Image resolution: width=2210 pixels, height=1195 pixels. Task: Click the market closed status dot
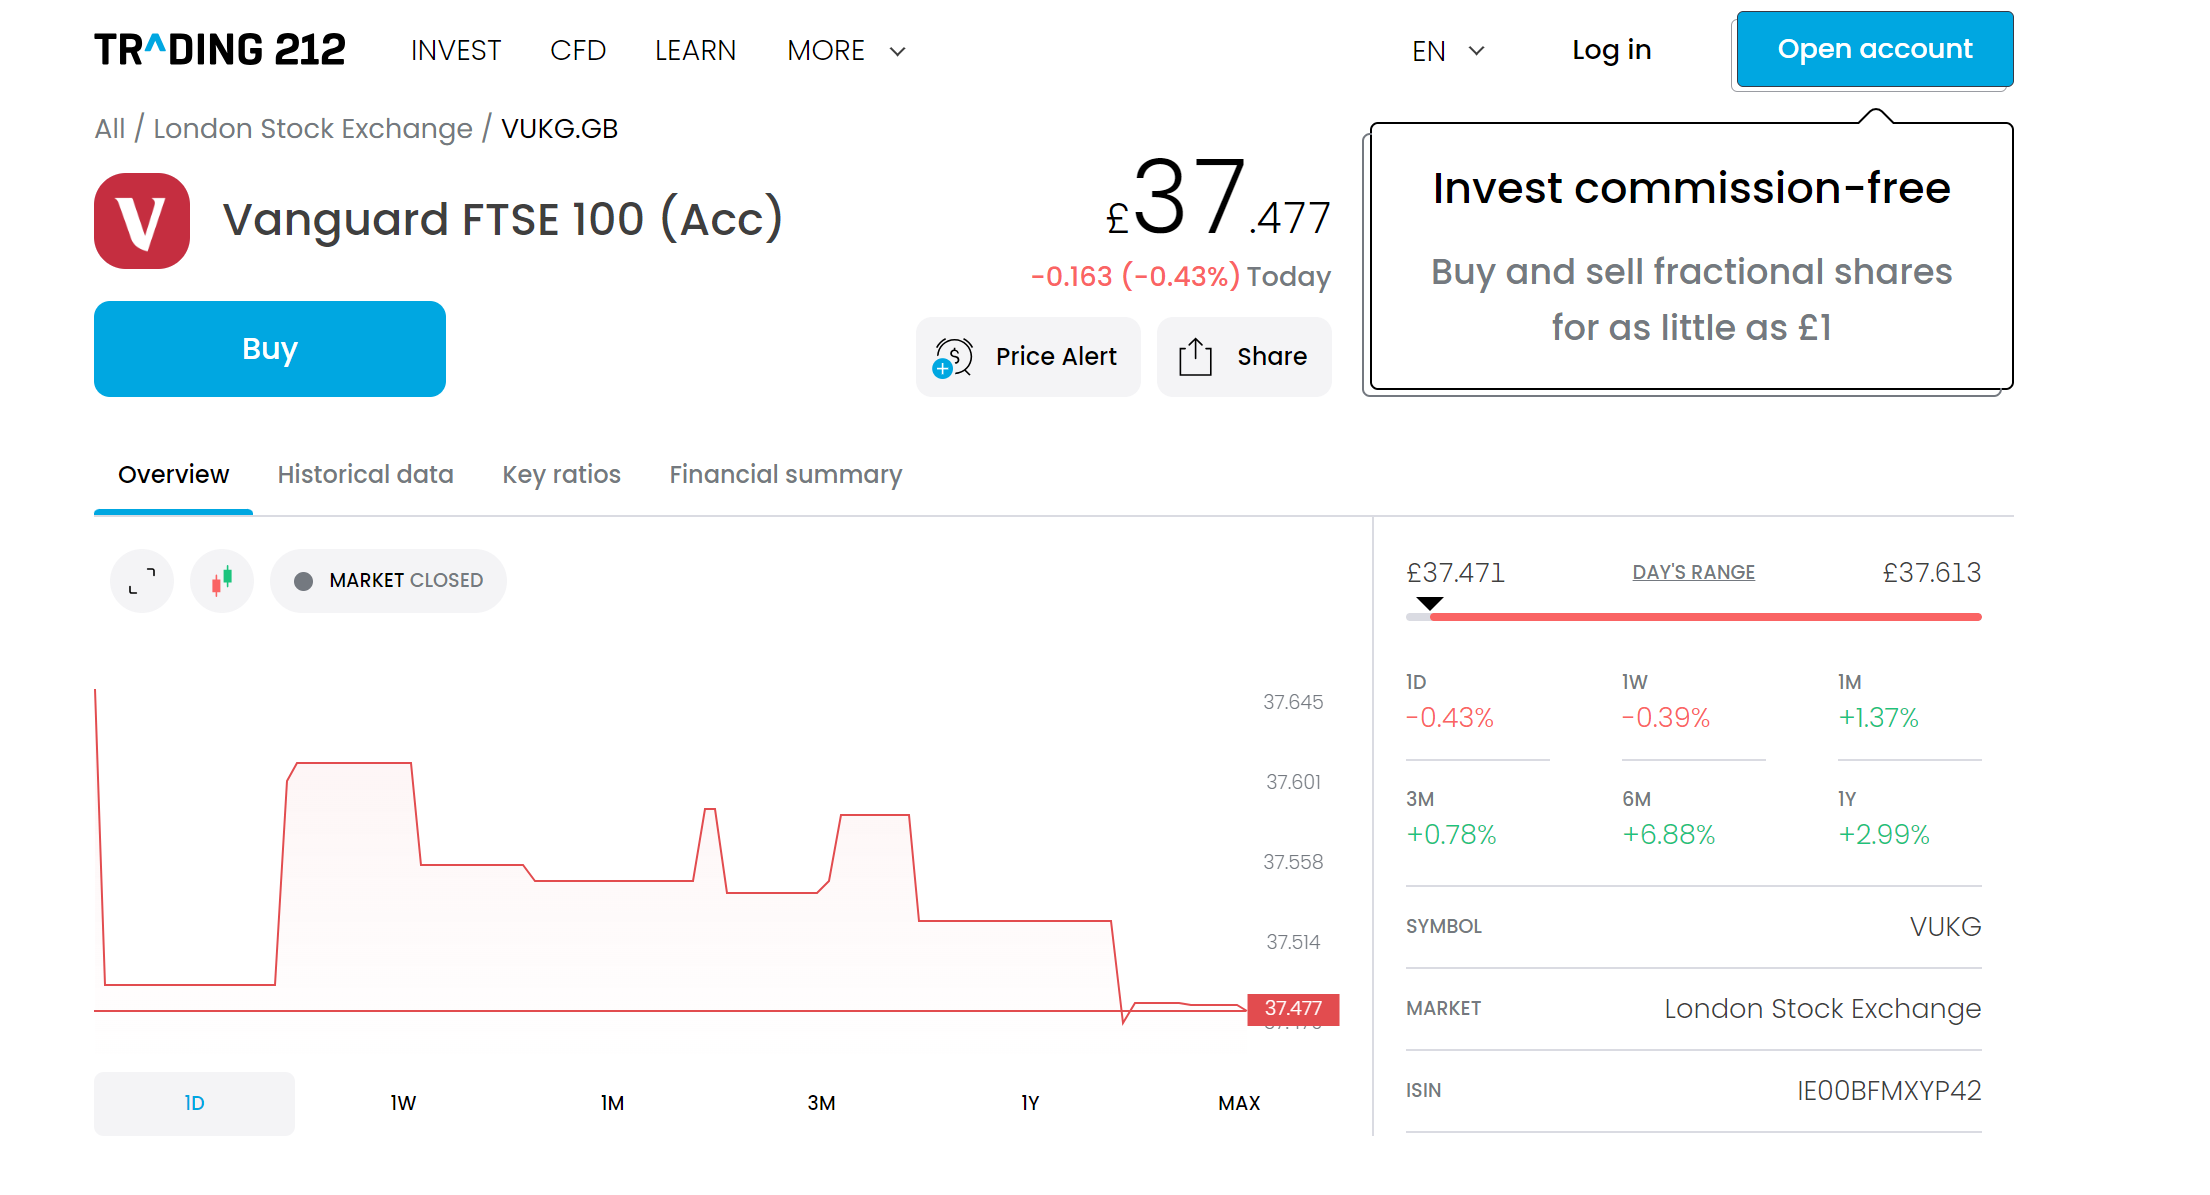coord(304,581)
